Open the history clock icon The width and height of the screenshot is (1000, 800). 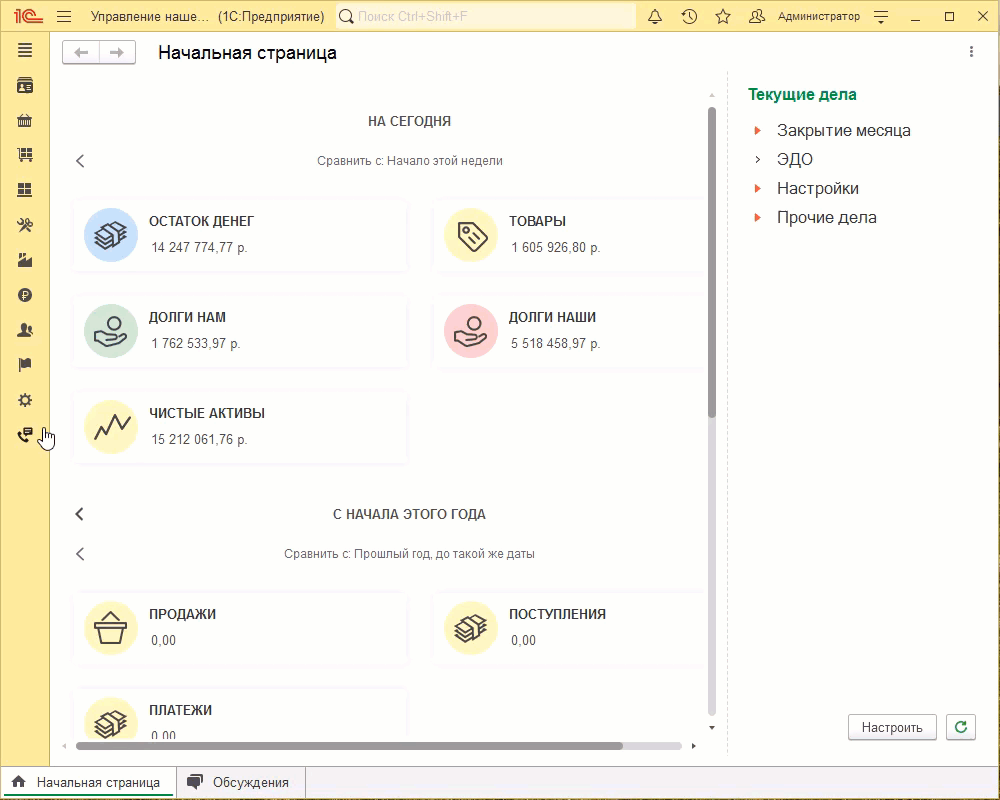(689, 17)
